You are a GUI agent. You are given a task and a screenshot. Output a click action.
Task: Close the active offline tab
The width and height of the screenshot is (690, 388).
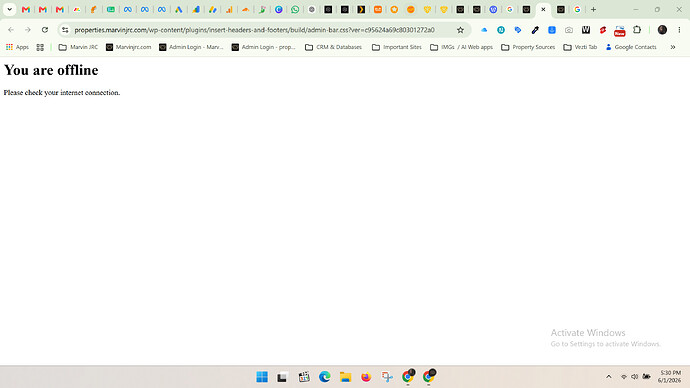(543, 9)
